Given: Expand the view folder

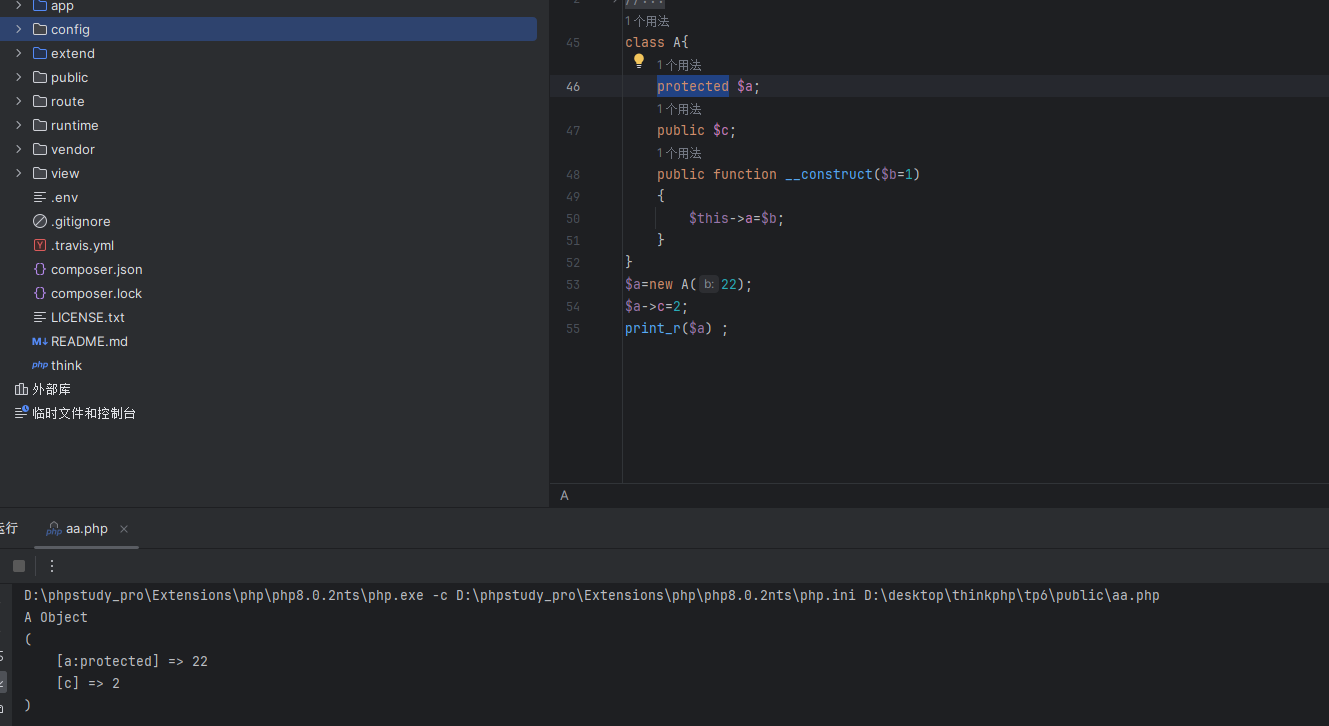Looking at the screenshot, I should pyautogui.click(x=18, y=173).
